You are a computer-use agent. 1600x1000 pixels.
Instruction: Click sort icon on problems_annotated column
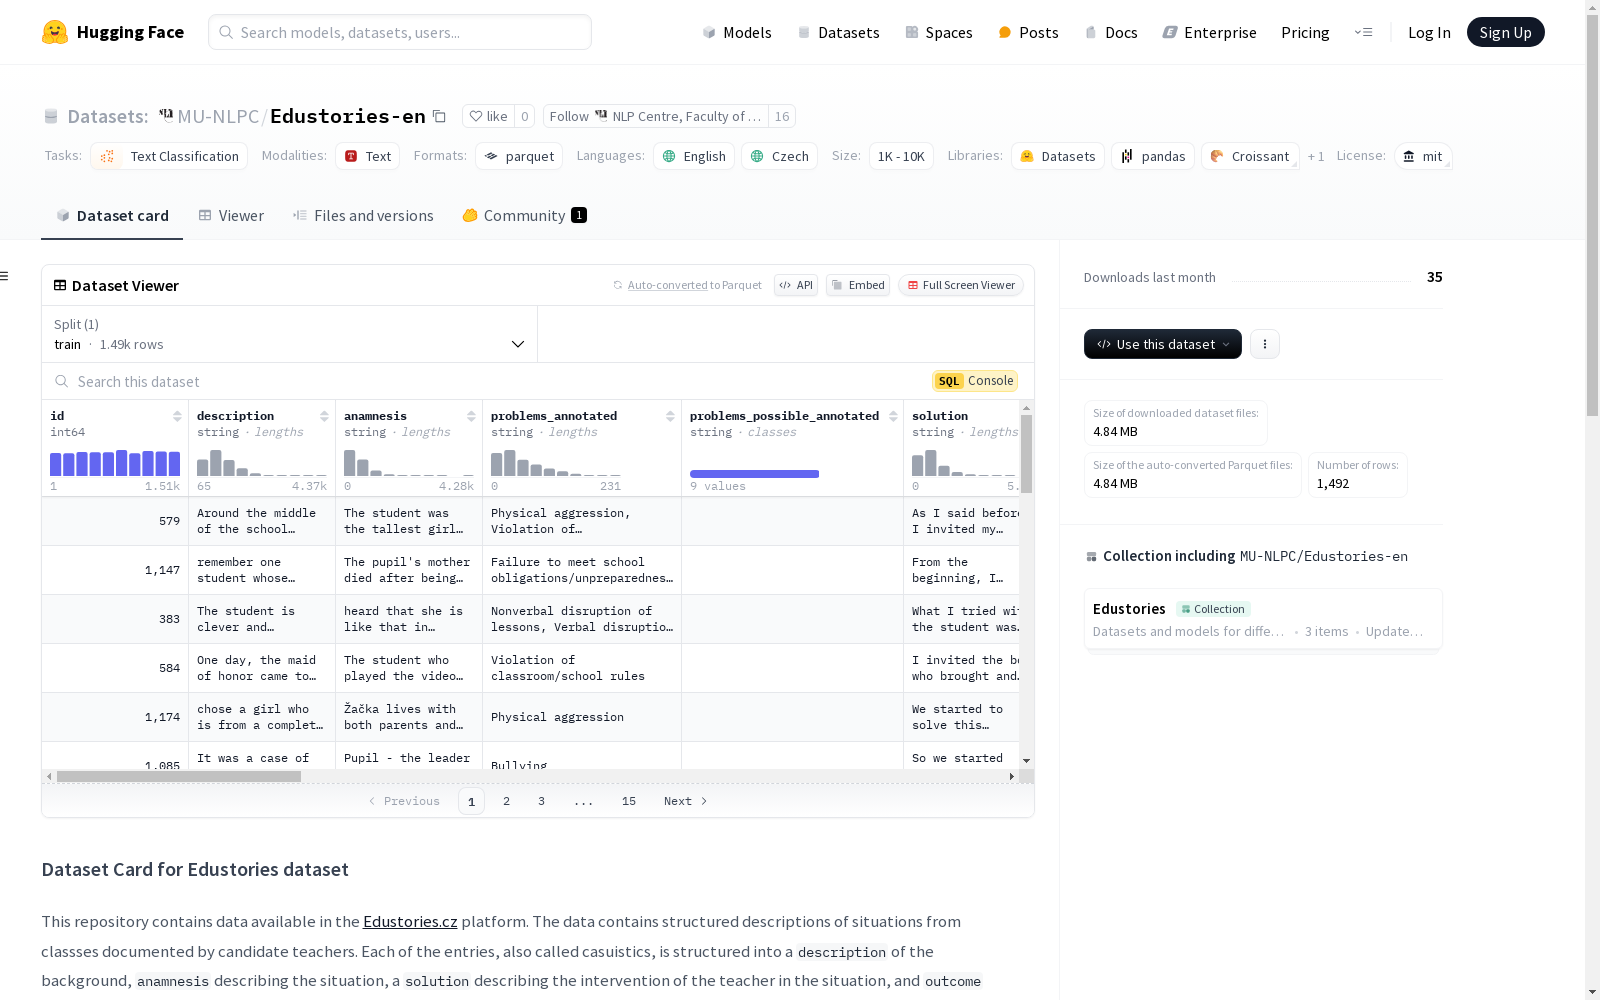click(670, 416)
